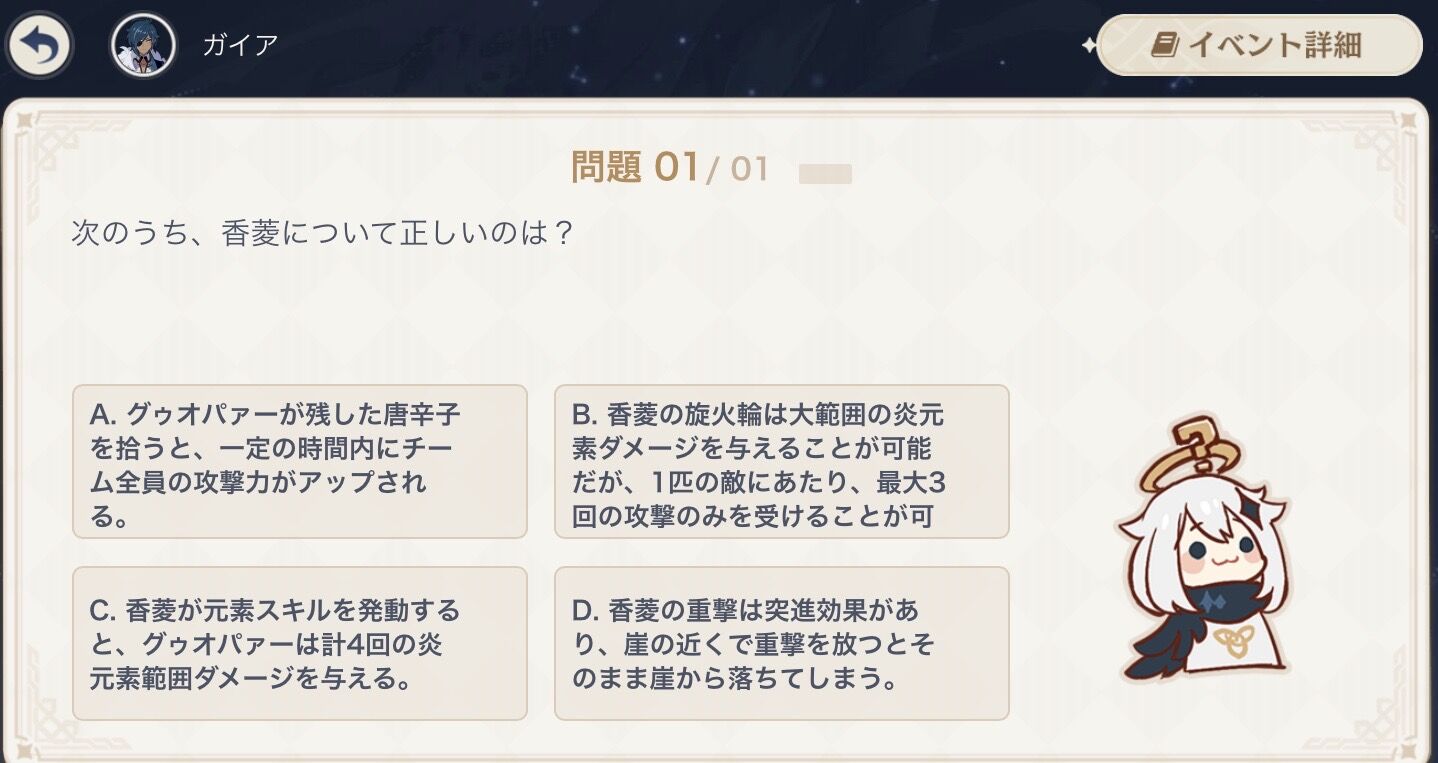Screen dimensions: 1438x763
Task: Tap the Kaeya (ガイア) character avatar
Action: (x=144, y=45)
